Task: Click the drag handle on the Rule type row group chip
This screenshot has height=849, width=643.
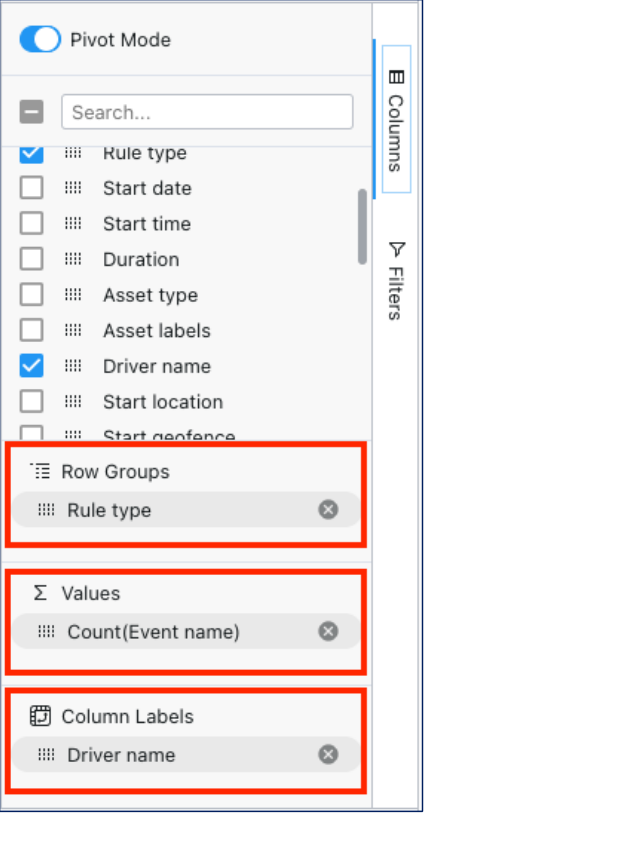Action: point(46,510)
